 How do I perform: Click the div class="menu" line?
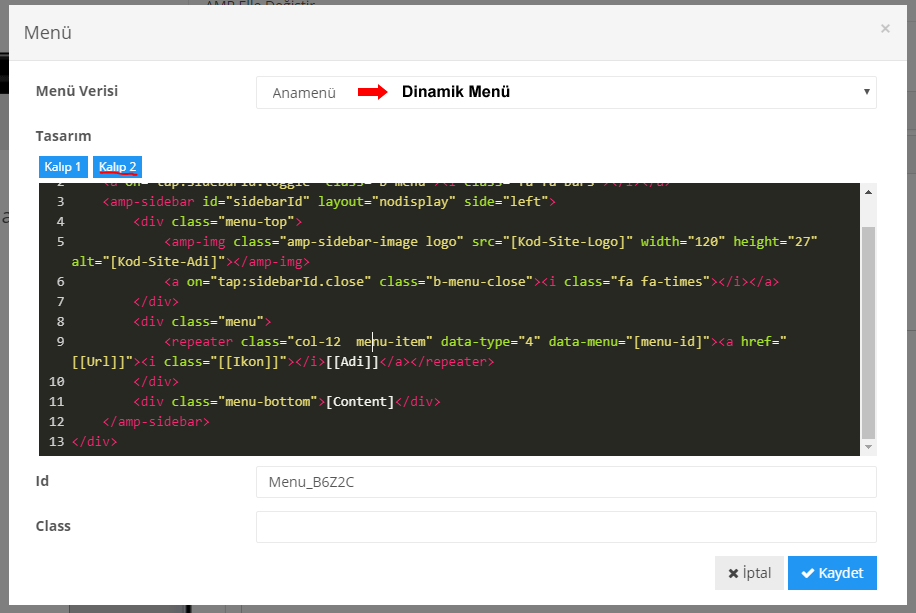202,322
